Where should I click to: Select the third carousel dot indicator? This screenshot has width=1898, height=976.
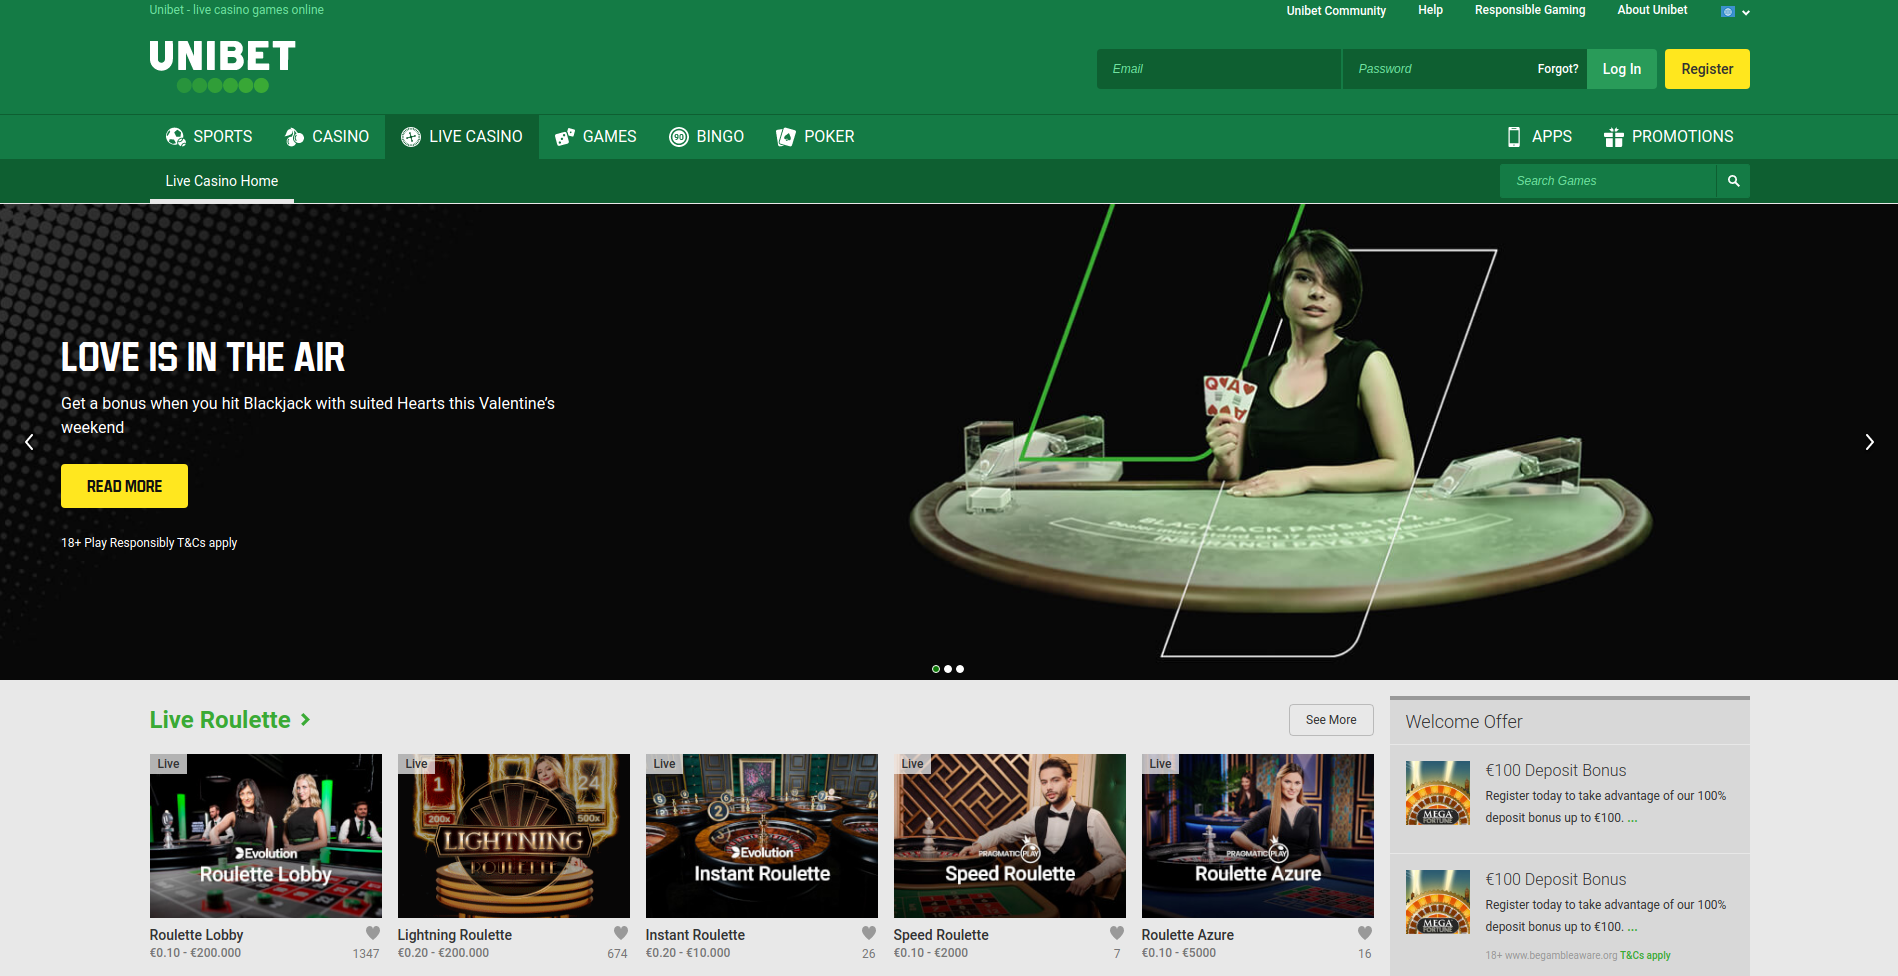pyautogui.click(x=960, y=669)
